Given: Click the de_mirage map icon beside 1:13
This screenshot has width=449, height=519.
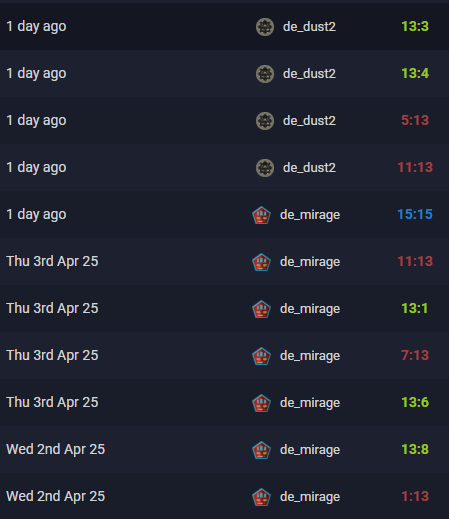Looking at the screenshot, I should tap(261, 497).
